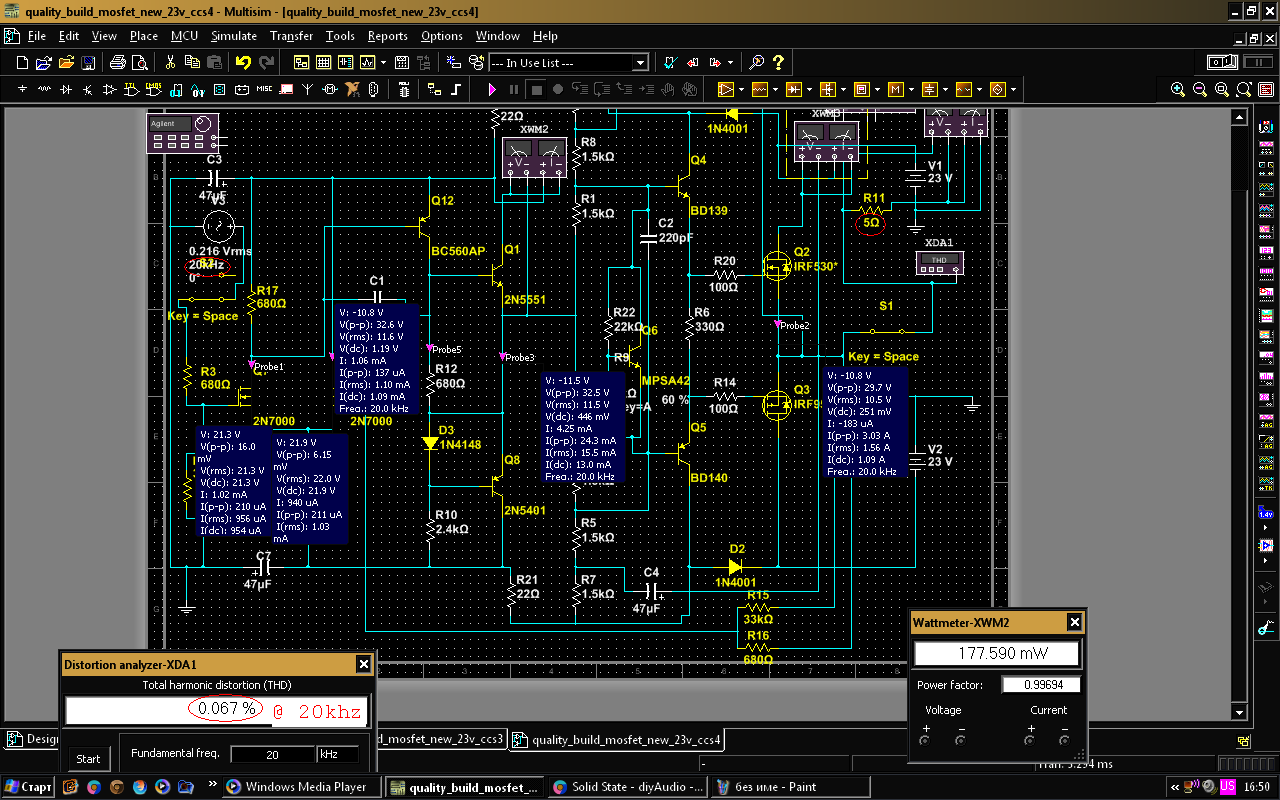
Task: Open the Place menu
Action: click(x=144, y=36)
